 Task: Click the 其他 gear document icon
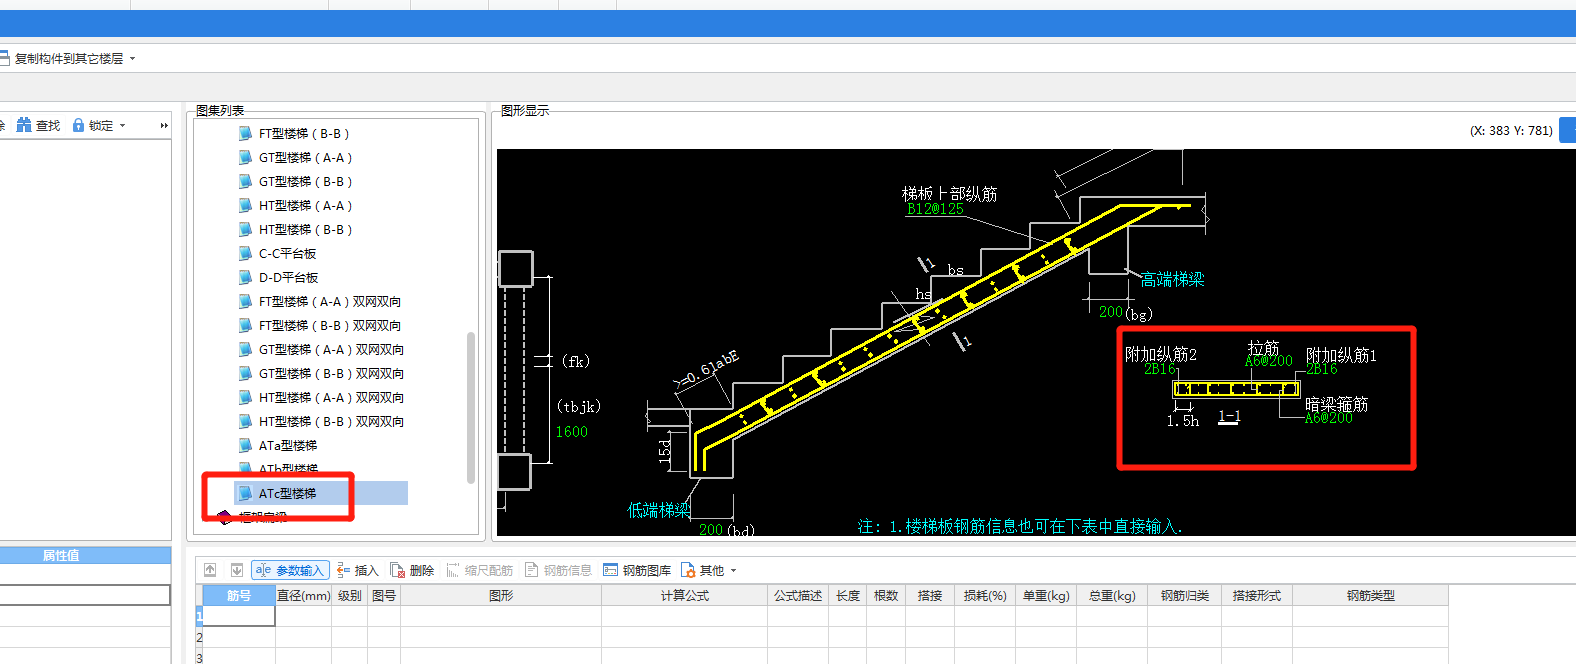point(688,570)
